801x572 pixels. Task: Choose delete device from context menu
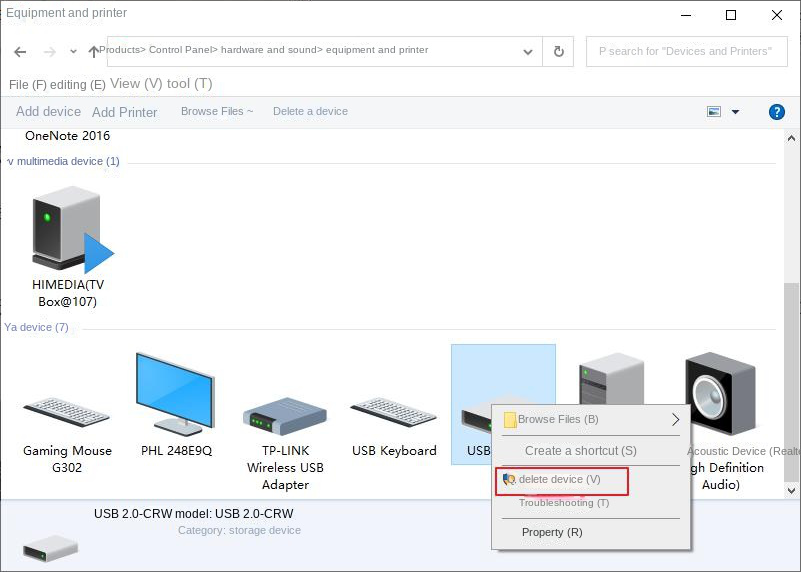coord(560,480)
